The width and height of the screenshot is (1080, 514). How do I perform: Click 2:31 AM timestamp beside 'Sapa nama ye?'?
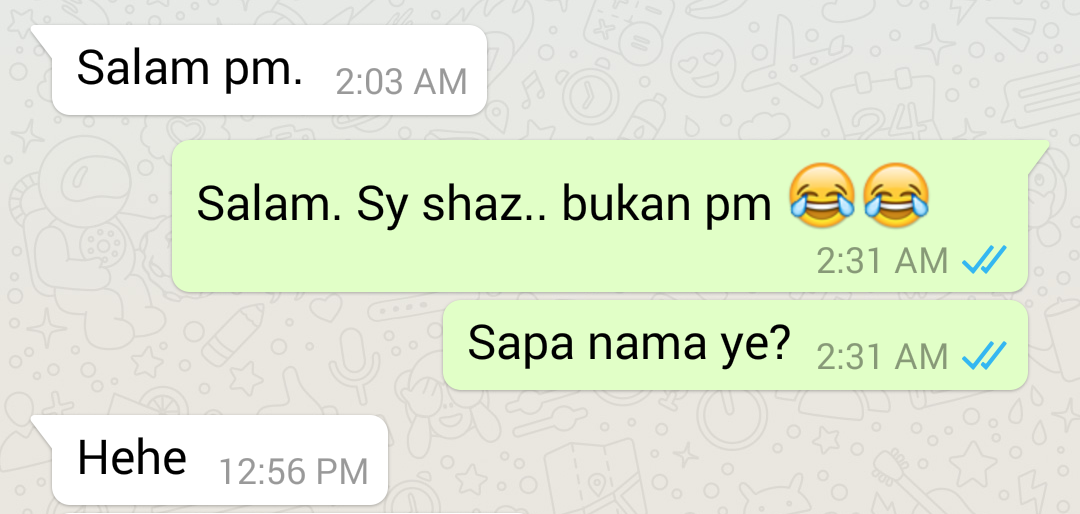coord(883,357)
